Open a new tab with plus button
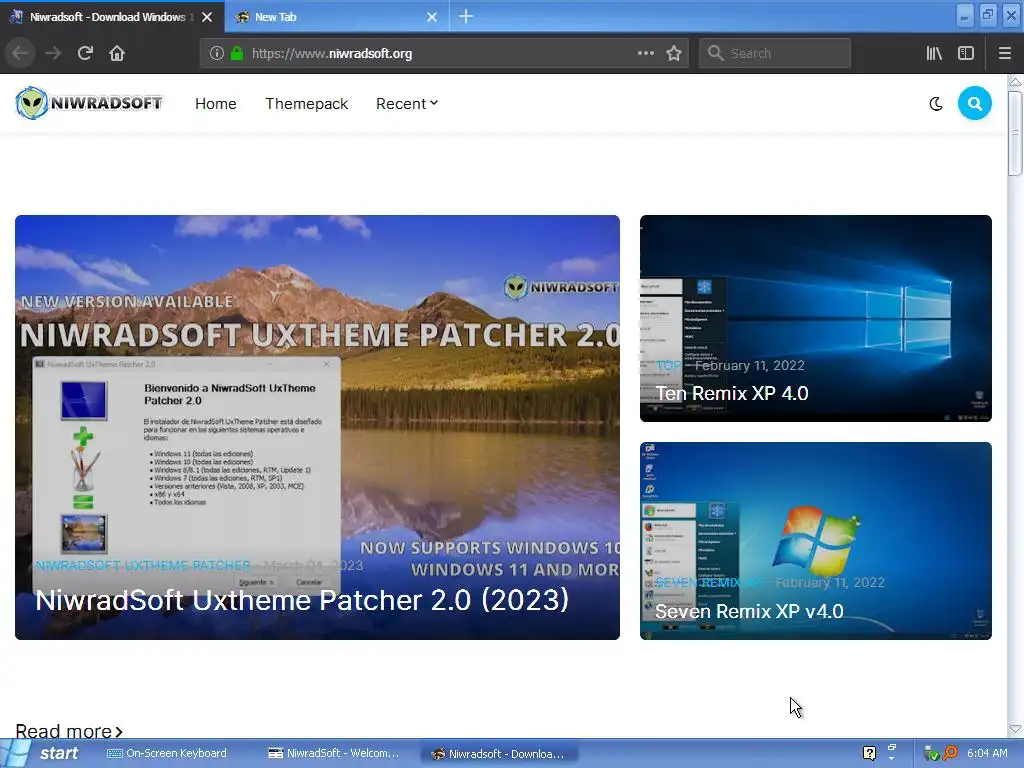Screen dimensions: 1024x768 point(466,16)
